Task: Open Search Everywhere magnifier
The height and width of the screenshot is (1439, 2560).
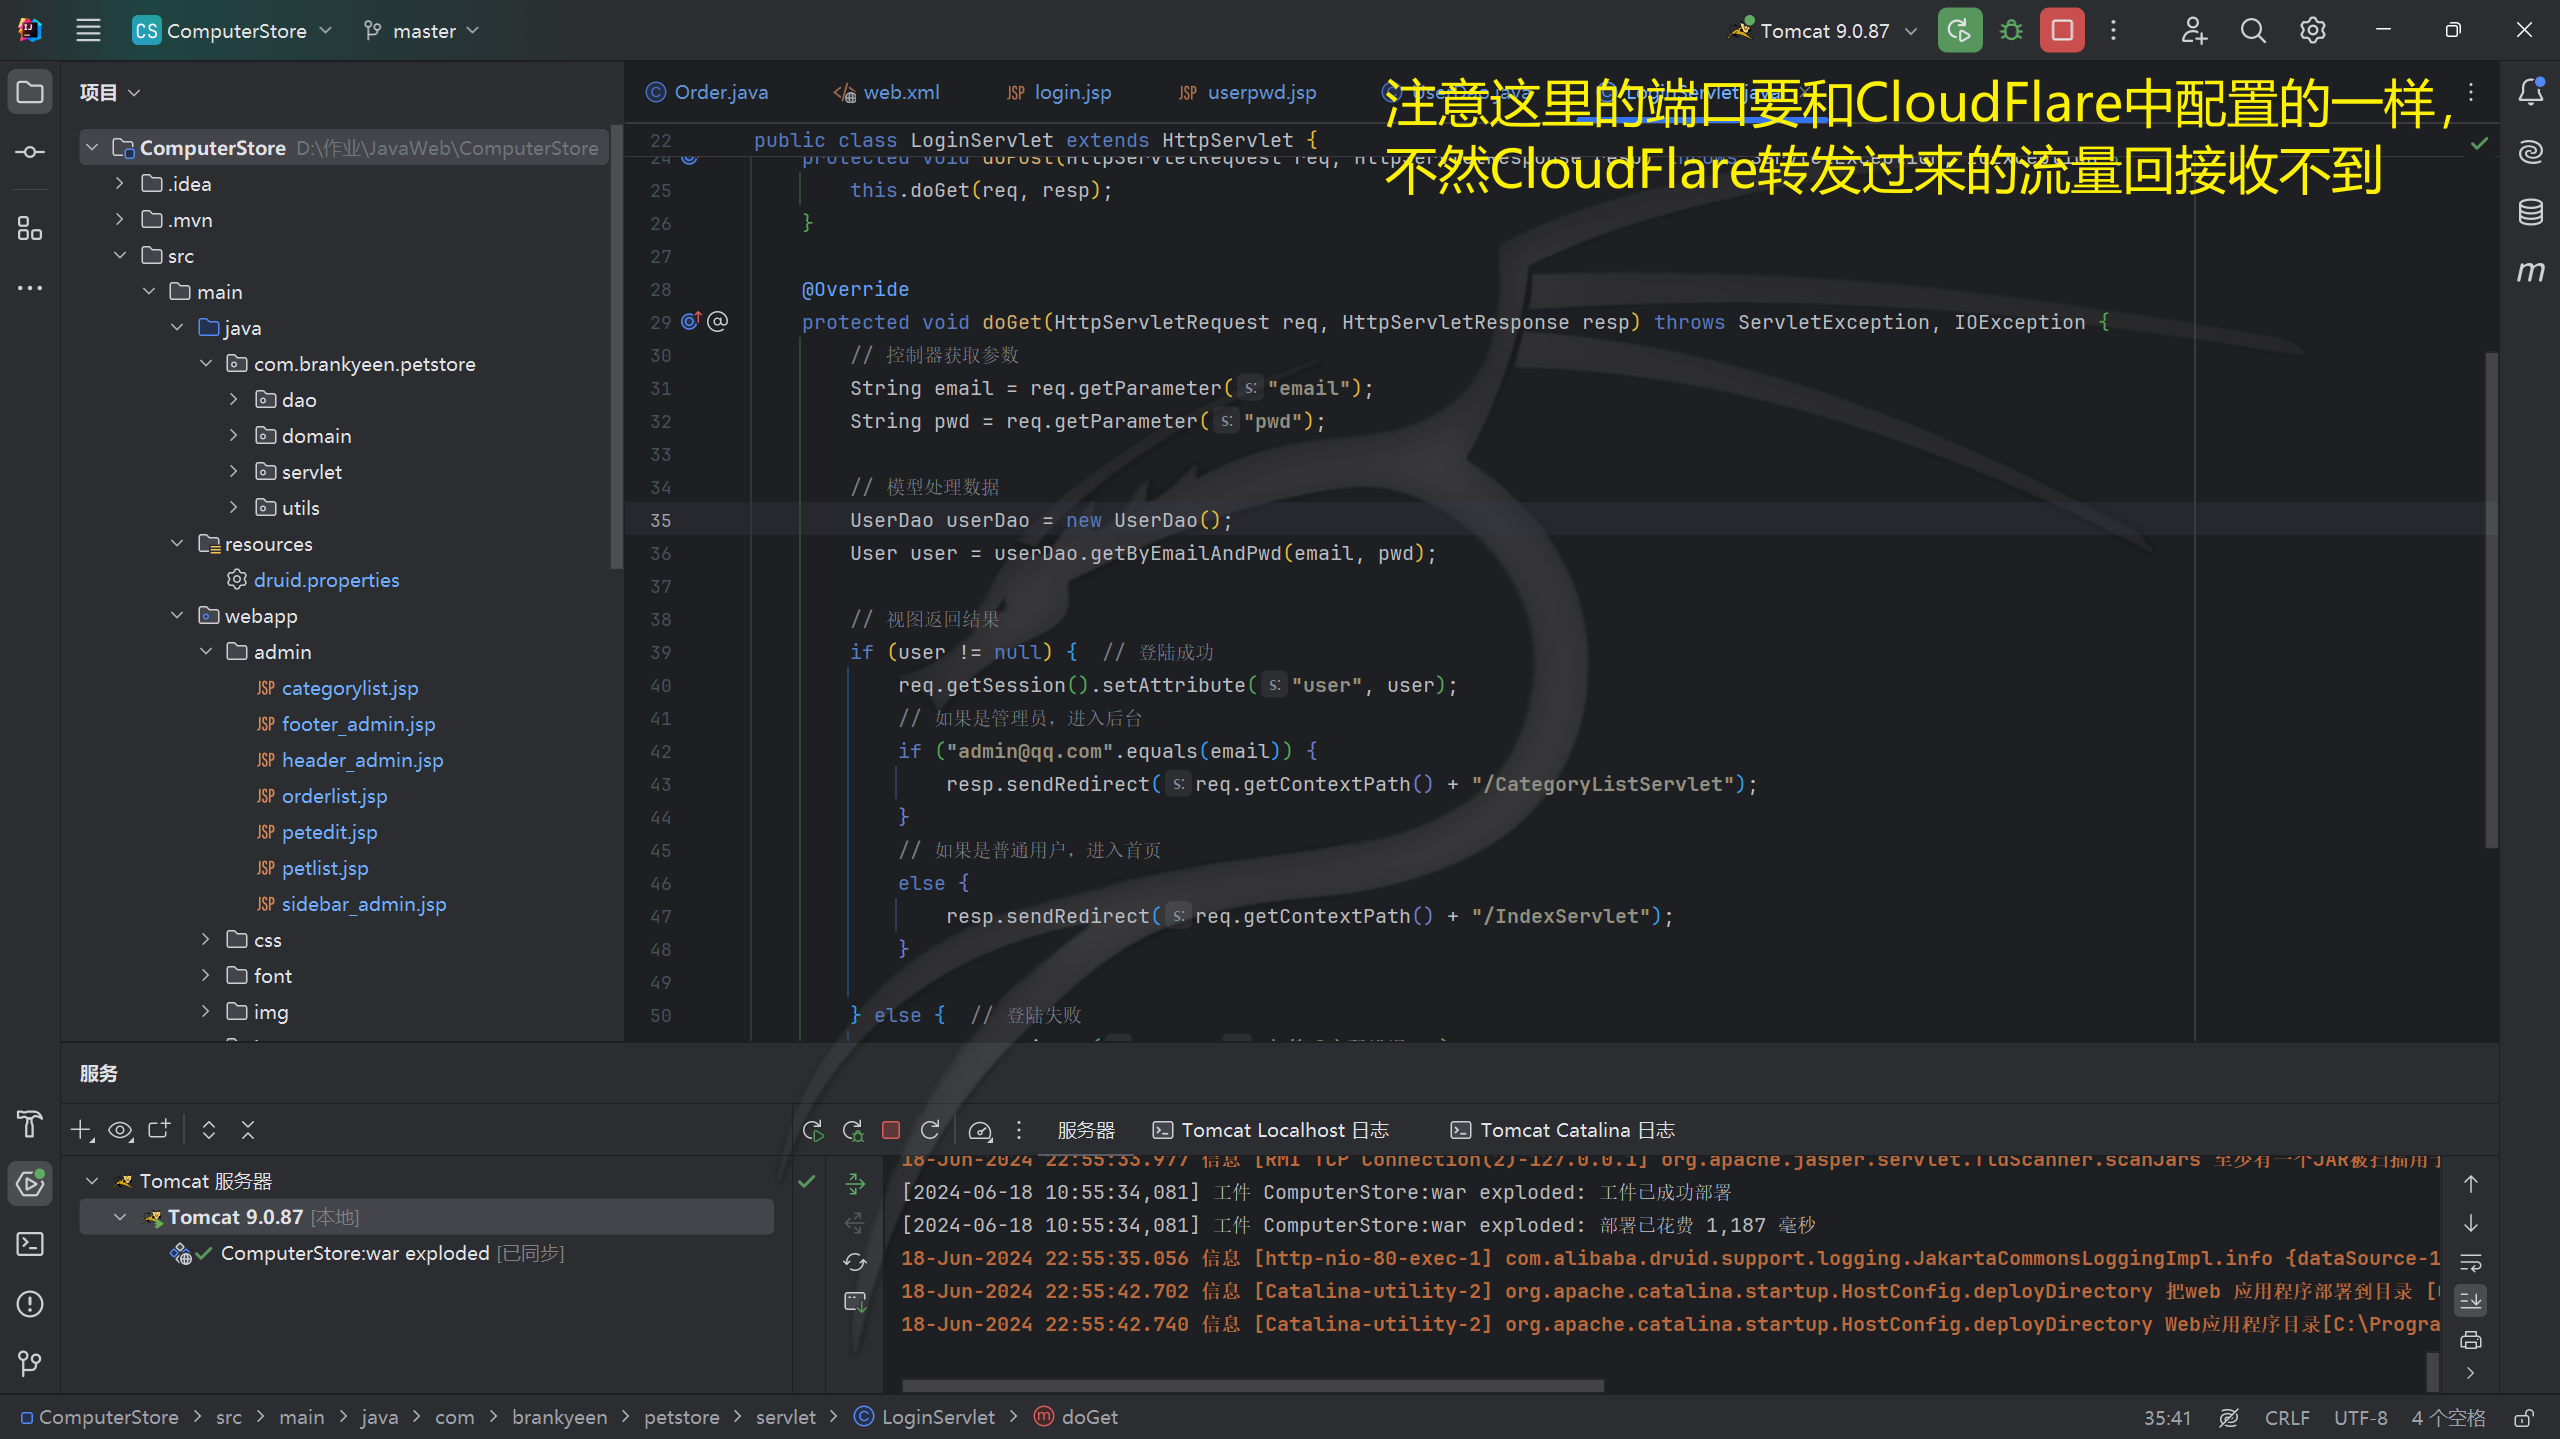Action: point(2252,30)
